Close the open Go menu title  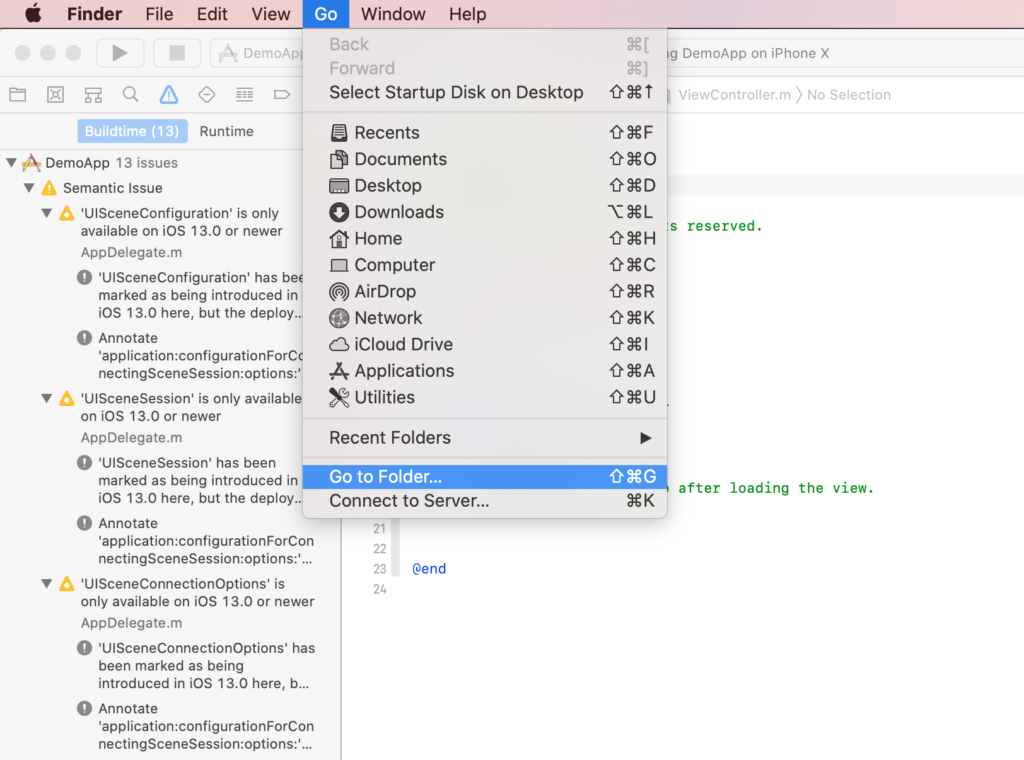coord(326,14)
